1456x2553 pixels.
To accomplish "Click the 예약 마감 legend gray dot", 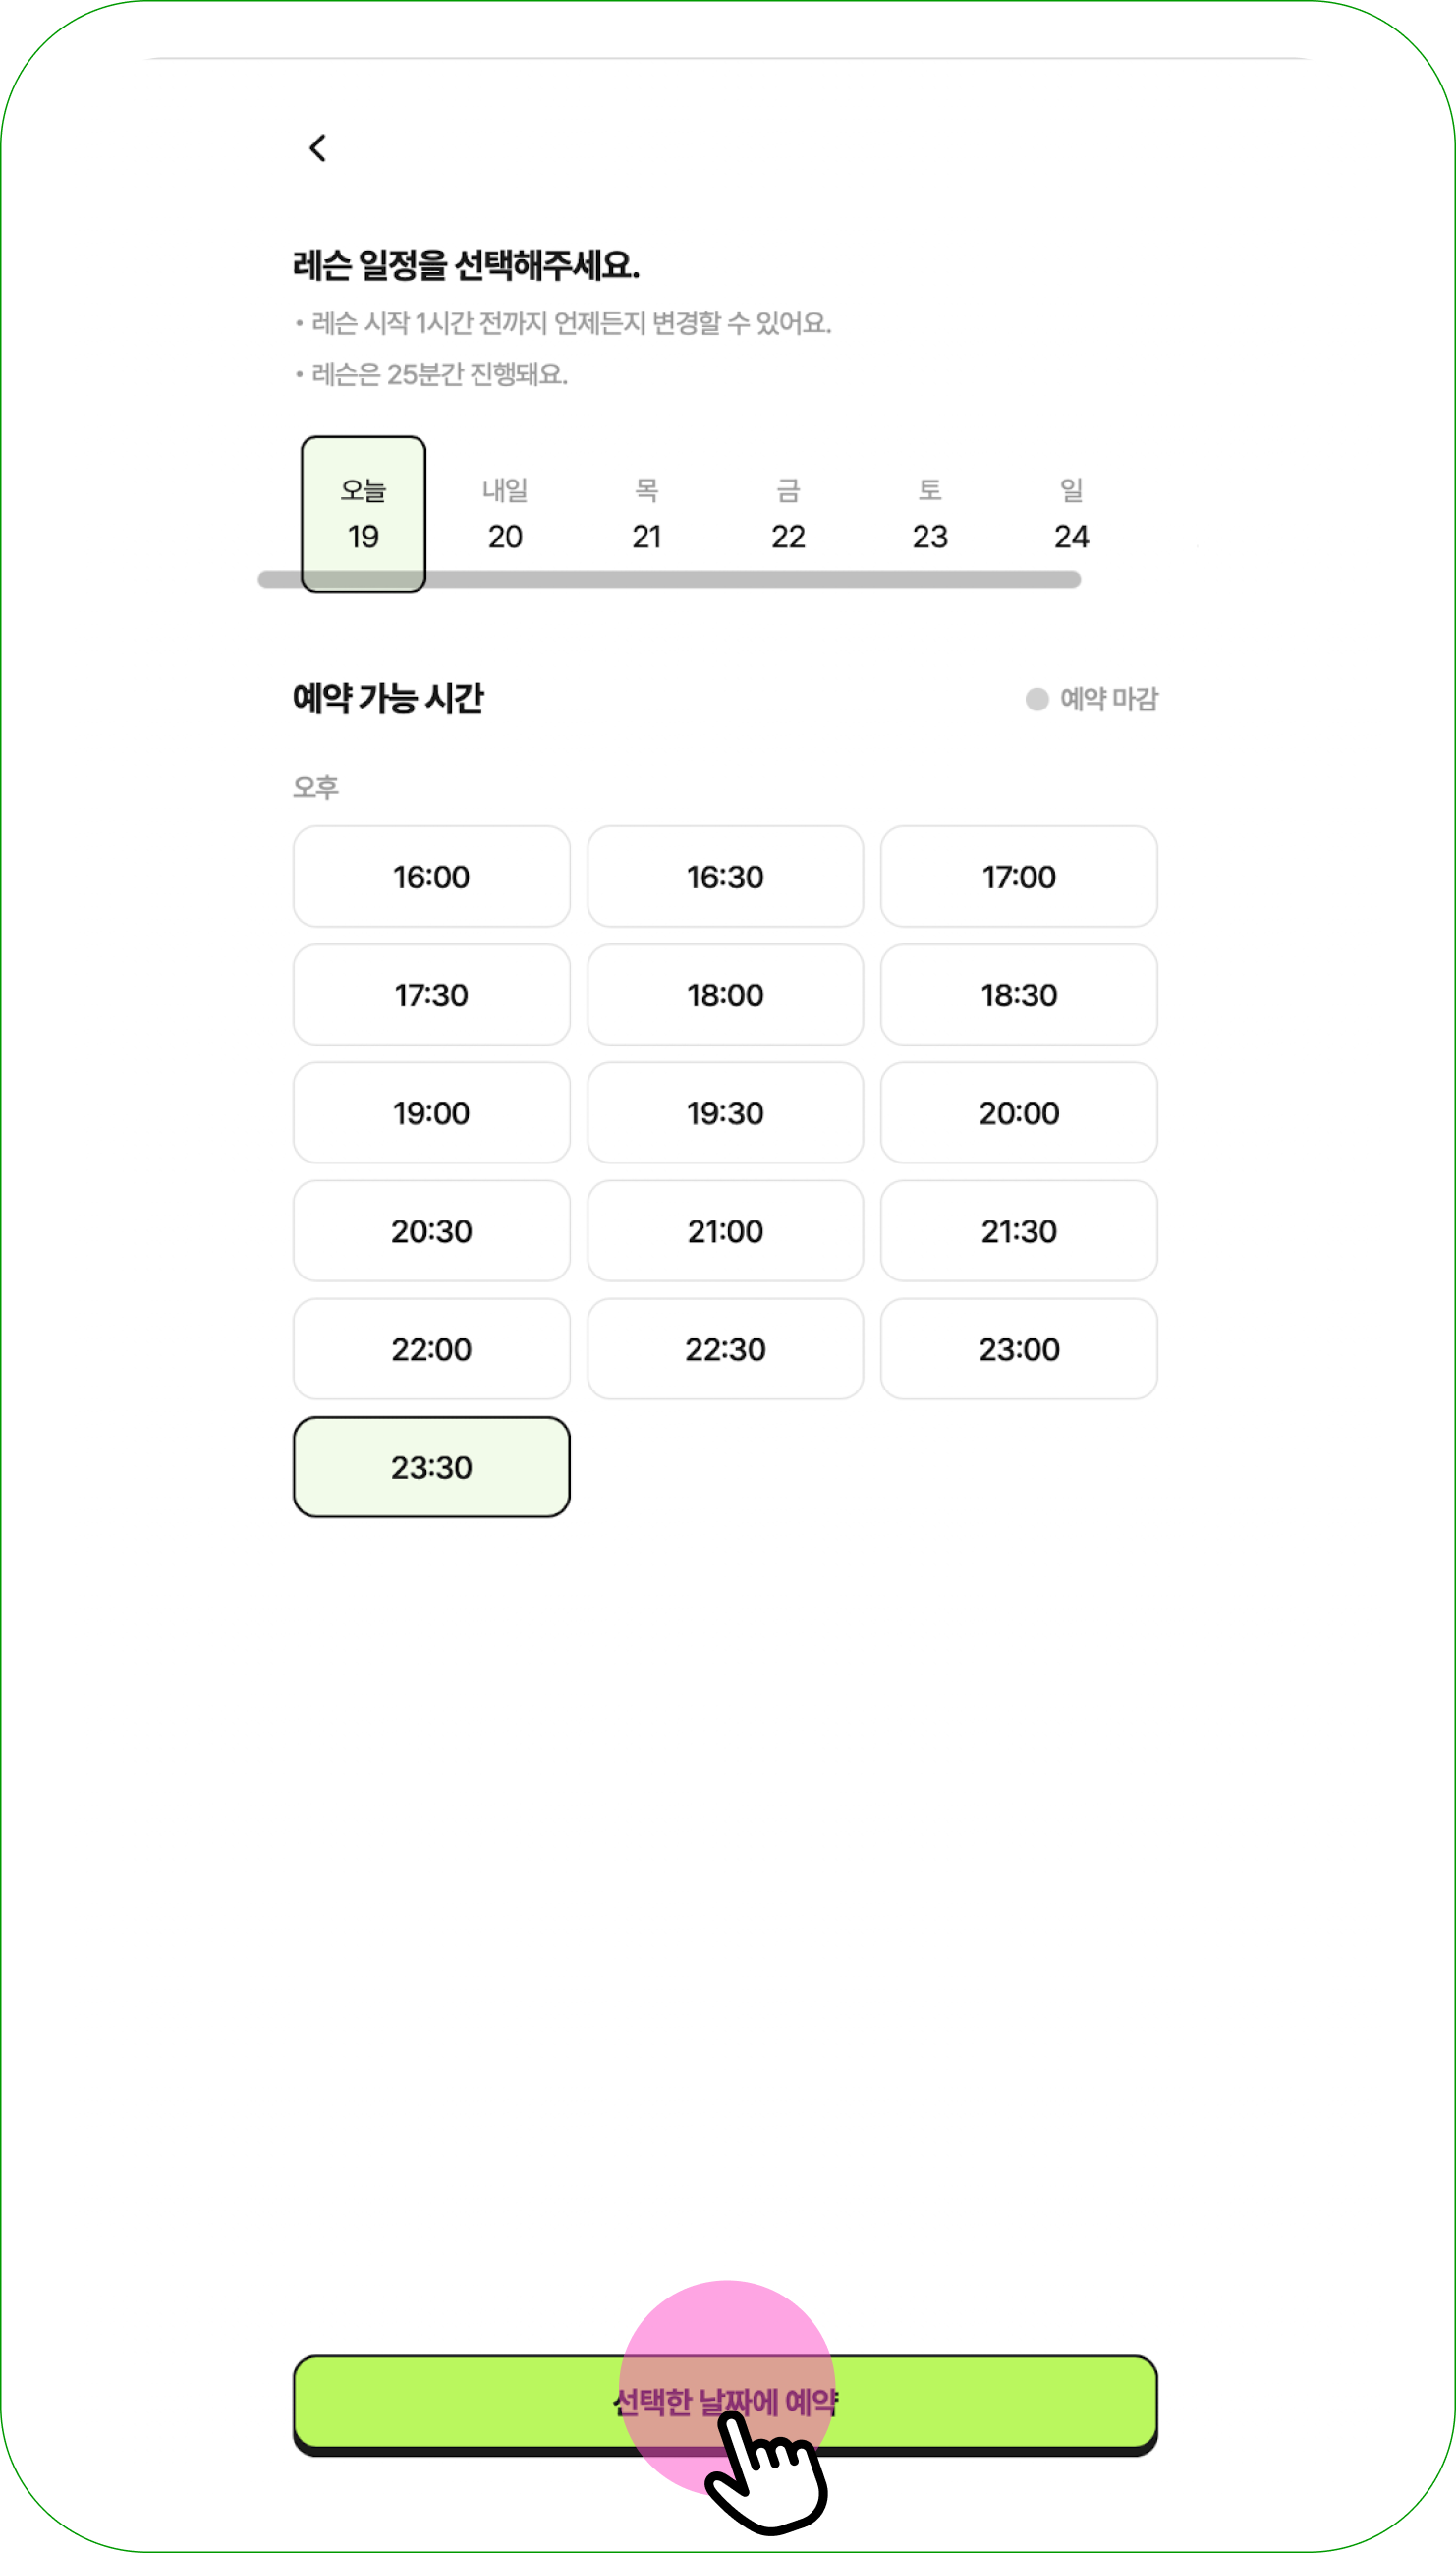I will tap(1037, 698).
